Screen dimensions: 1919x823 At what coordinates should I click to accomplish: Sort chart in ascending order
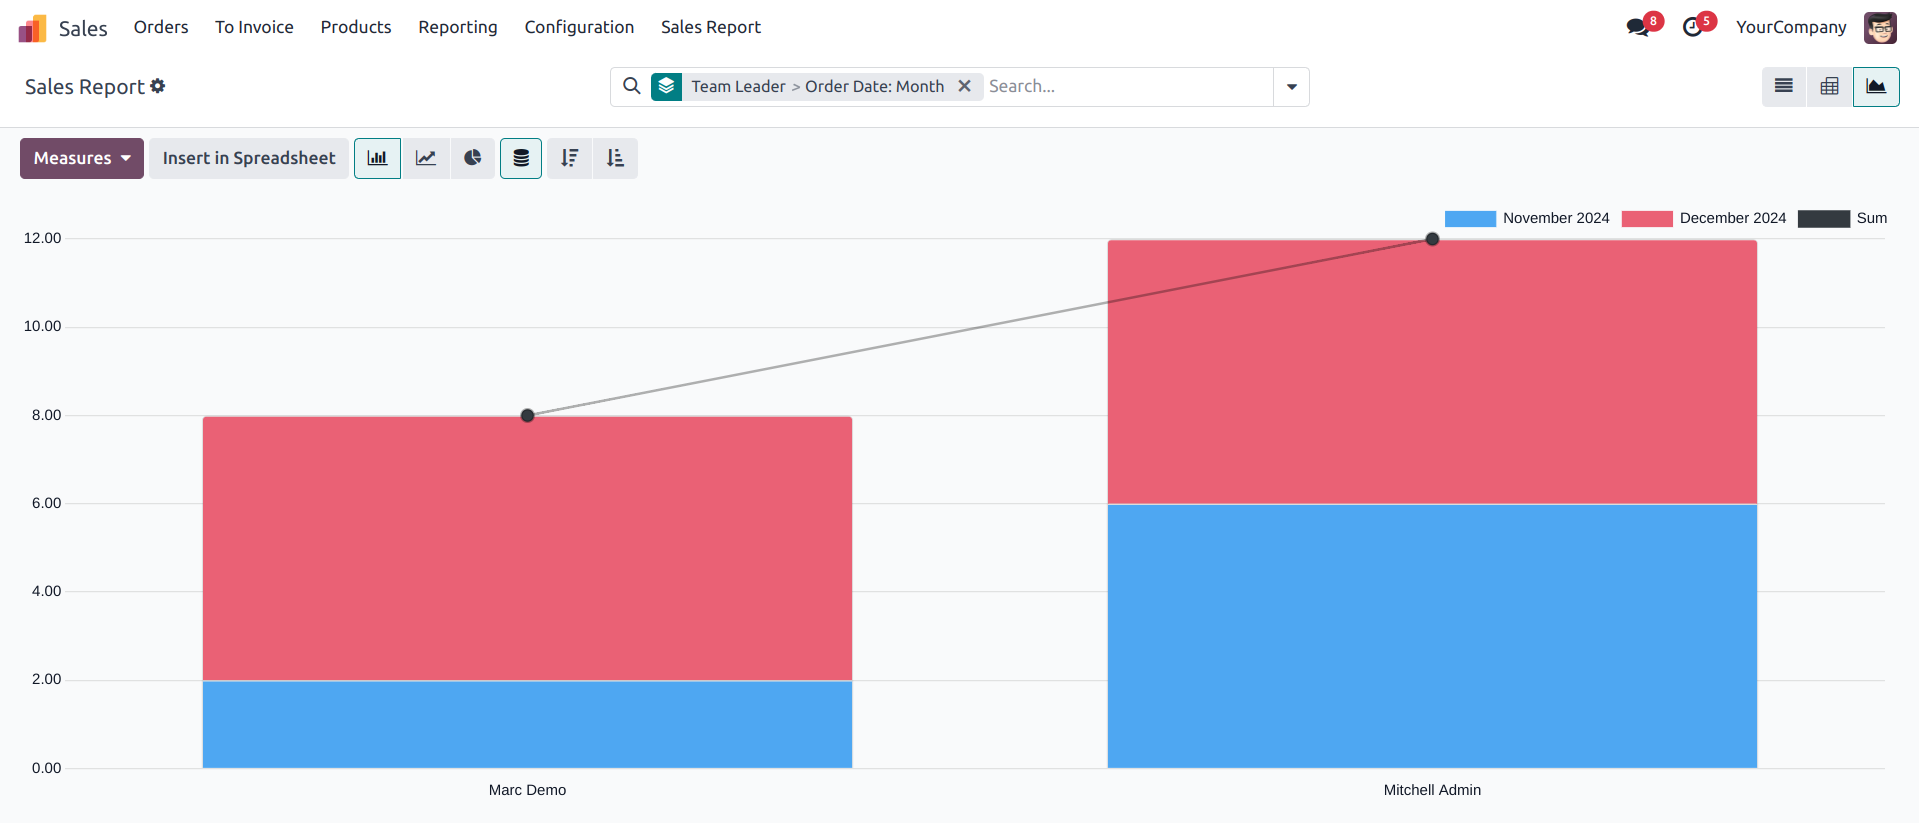click(615, 158)
